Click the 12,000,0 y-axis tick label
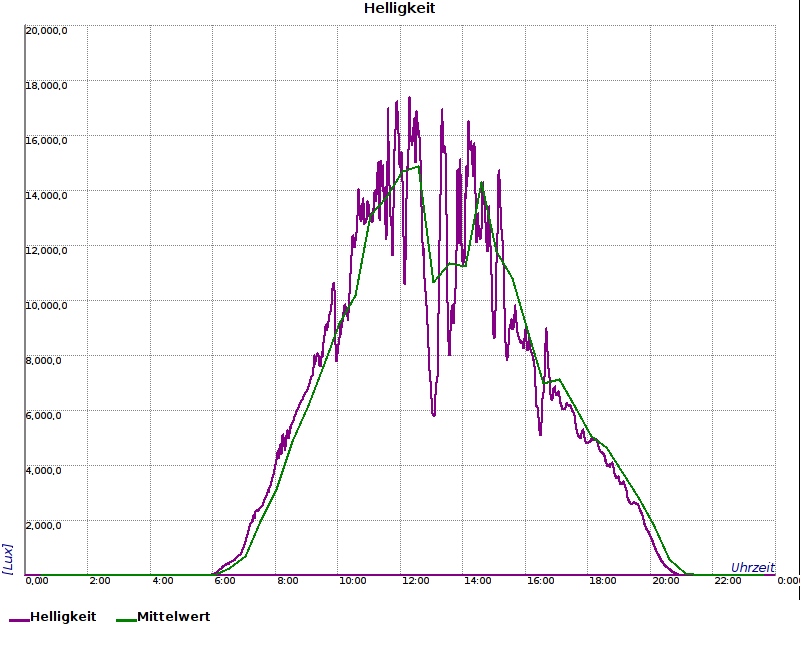The height and width of the screenshot is (650, 800). click(46, 251)
